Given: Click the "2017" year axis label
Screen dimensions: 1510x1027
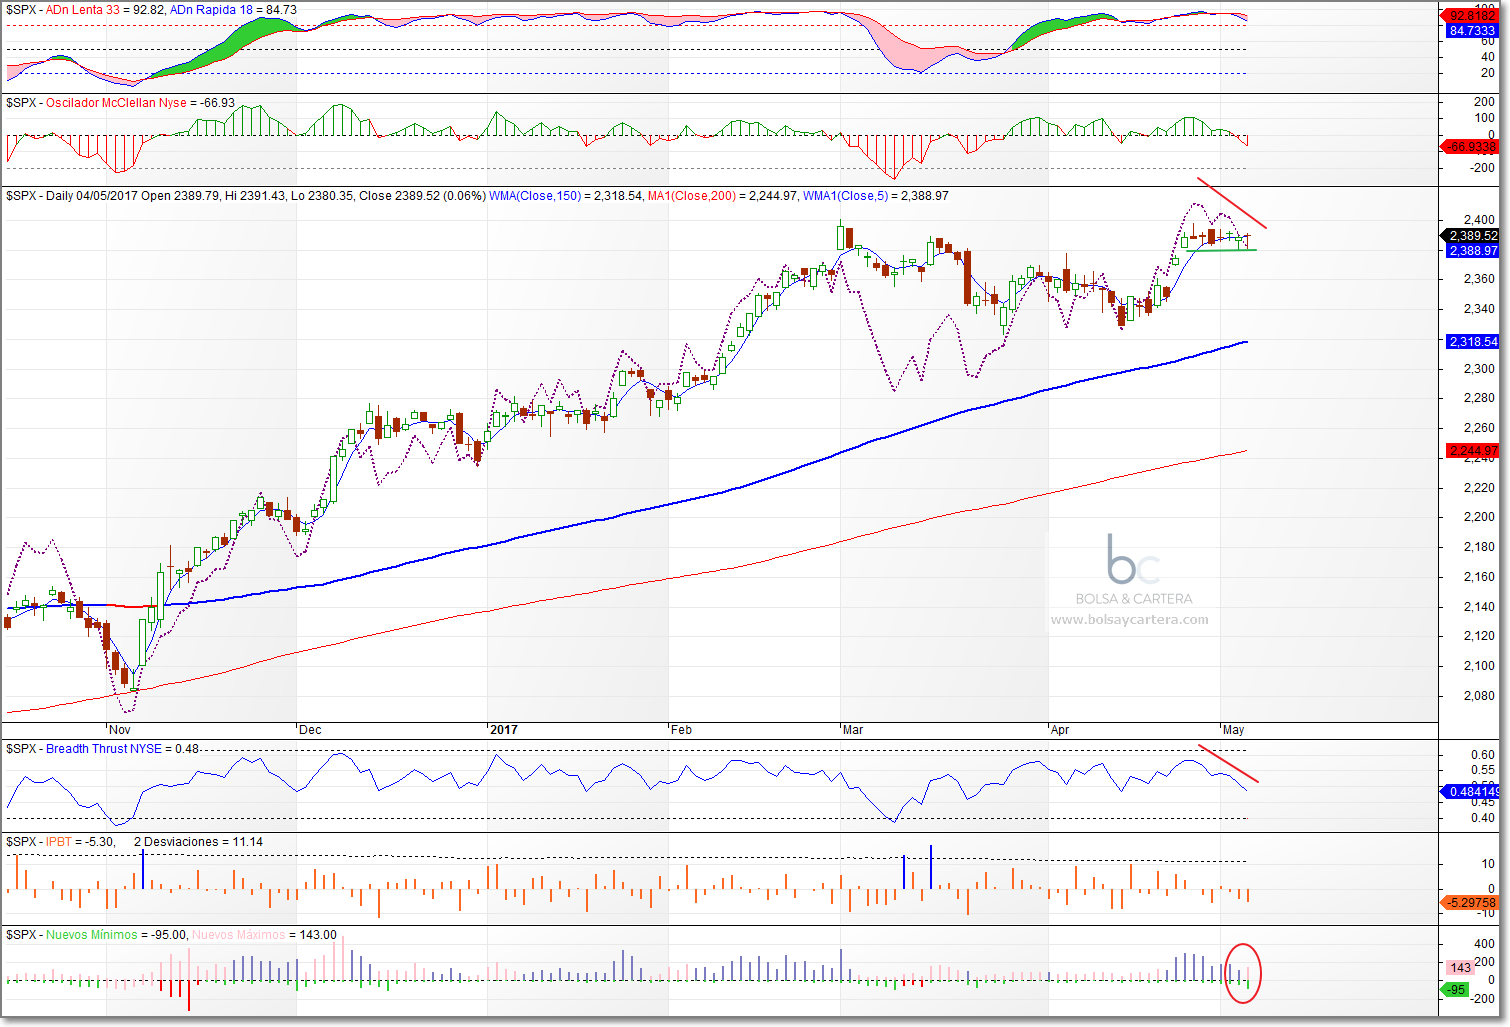Looking at the screenshot, I should coord(504,730).
